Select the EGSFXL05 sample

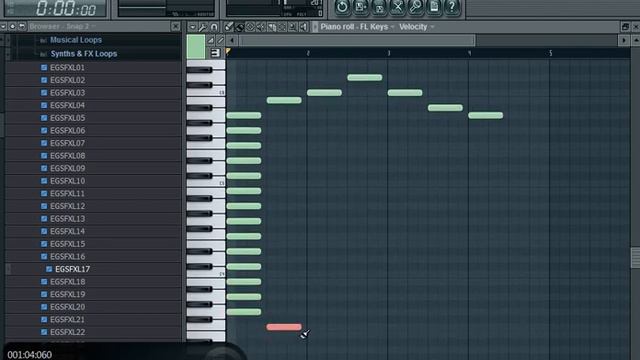67,118
